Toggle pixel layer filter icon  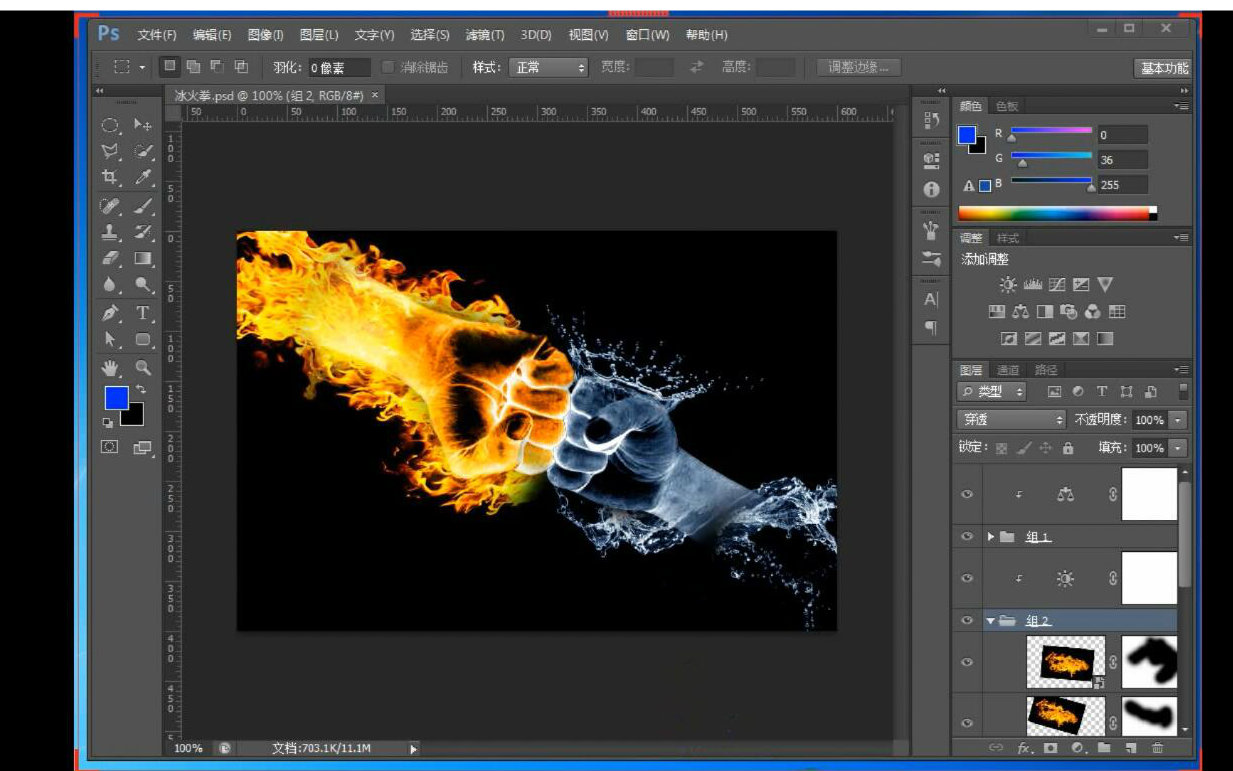pyautogui.click(x=1054, y=392)
